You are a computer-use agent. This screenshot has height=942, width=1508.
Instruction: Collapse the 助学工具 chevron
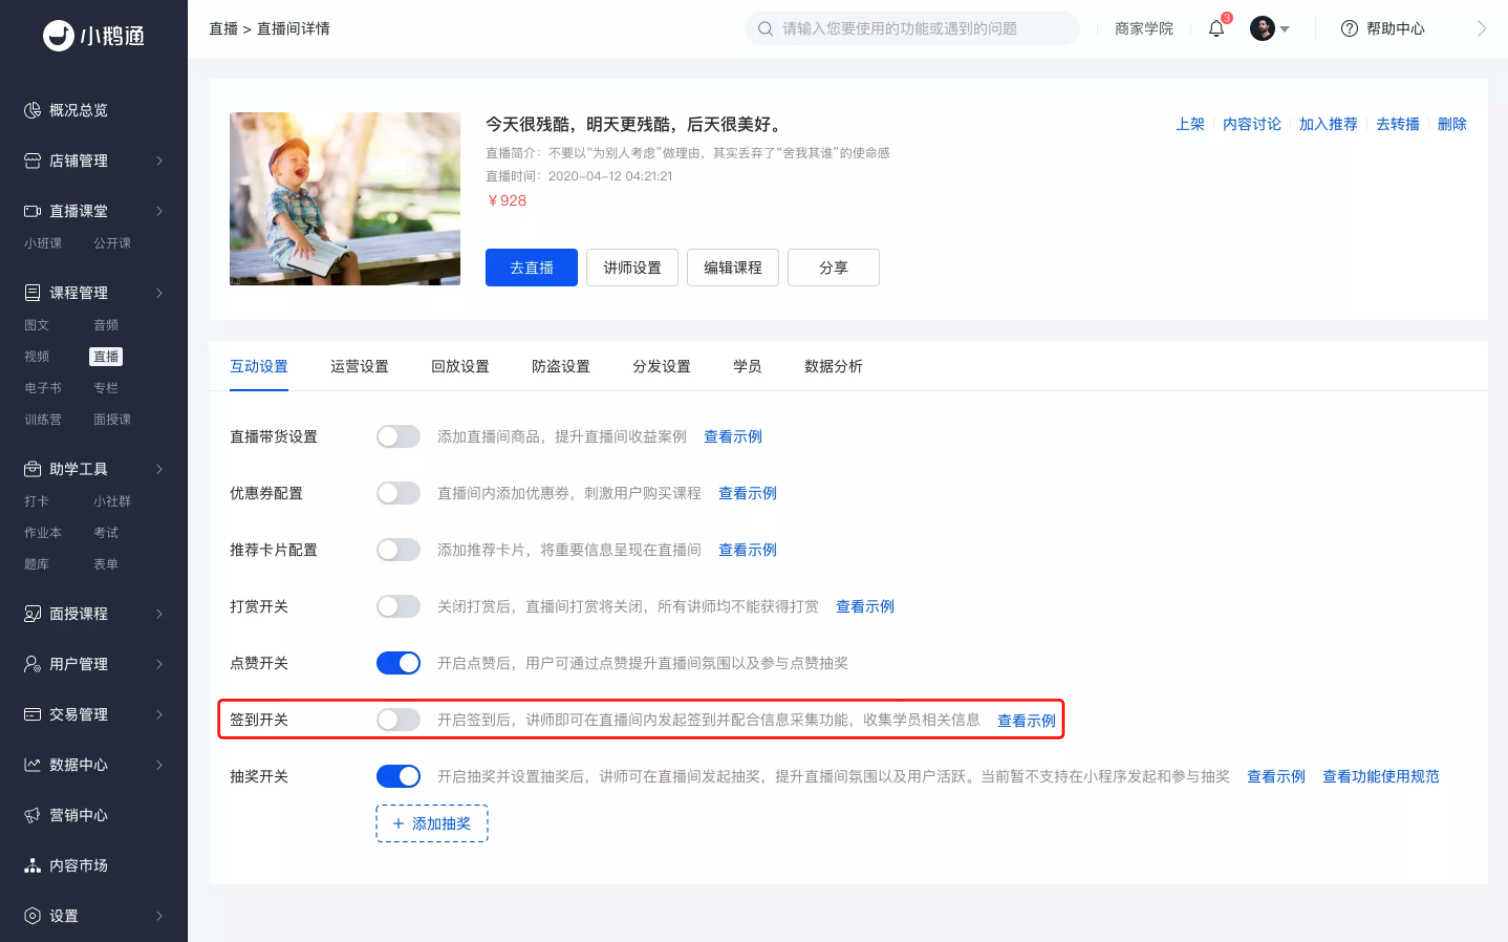click(x=159, y=469)
